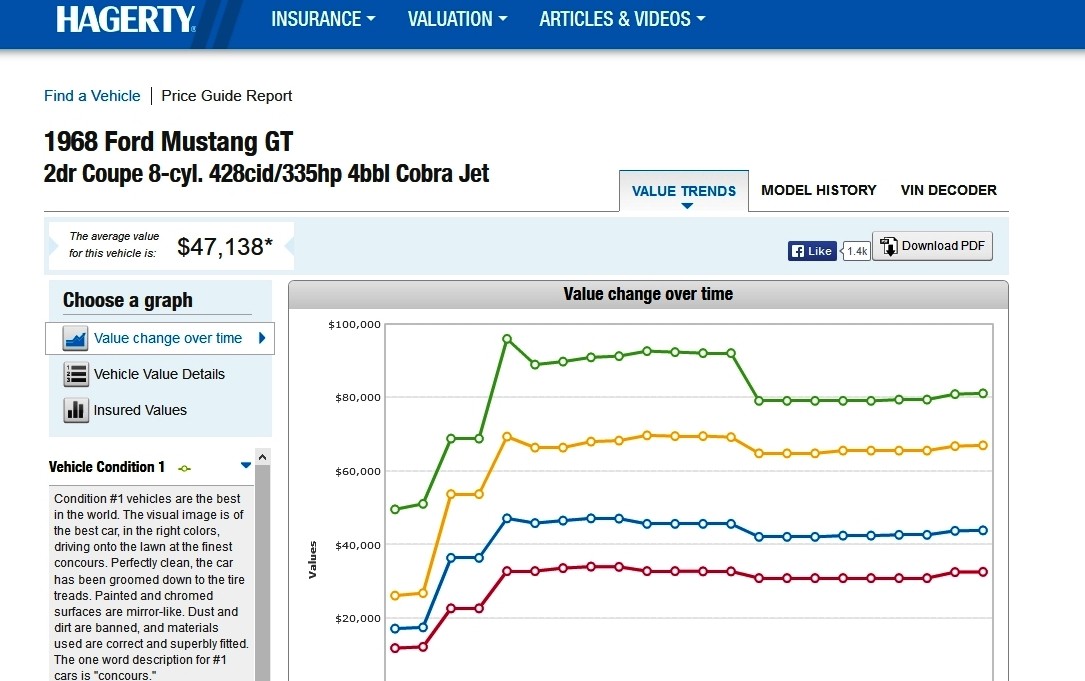1085x681 pixels.
Task: Click the Hagerty logo
Action: [125, 19]
